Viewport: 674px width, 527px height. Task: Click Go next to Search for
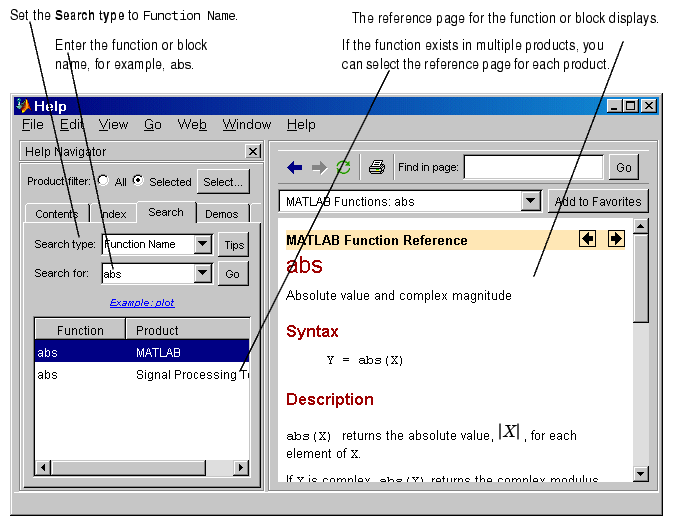pos(233,274)
